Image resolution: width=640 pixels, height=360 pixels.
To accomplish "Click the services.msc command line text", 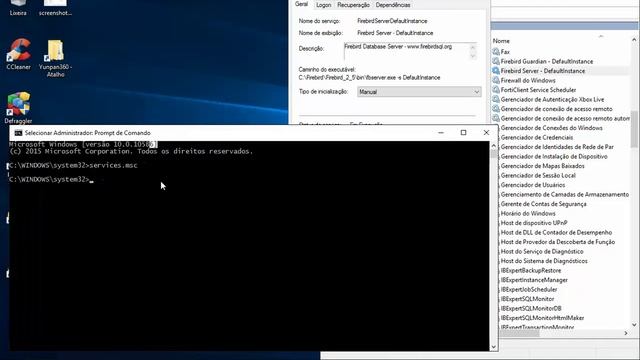I will click(113, 165).
